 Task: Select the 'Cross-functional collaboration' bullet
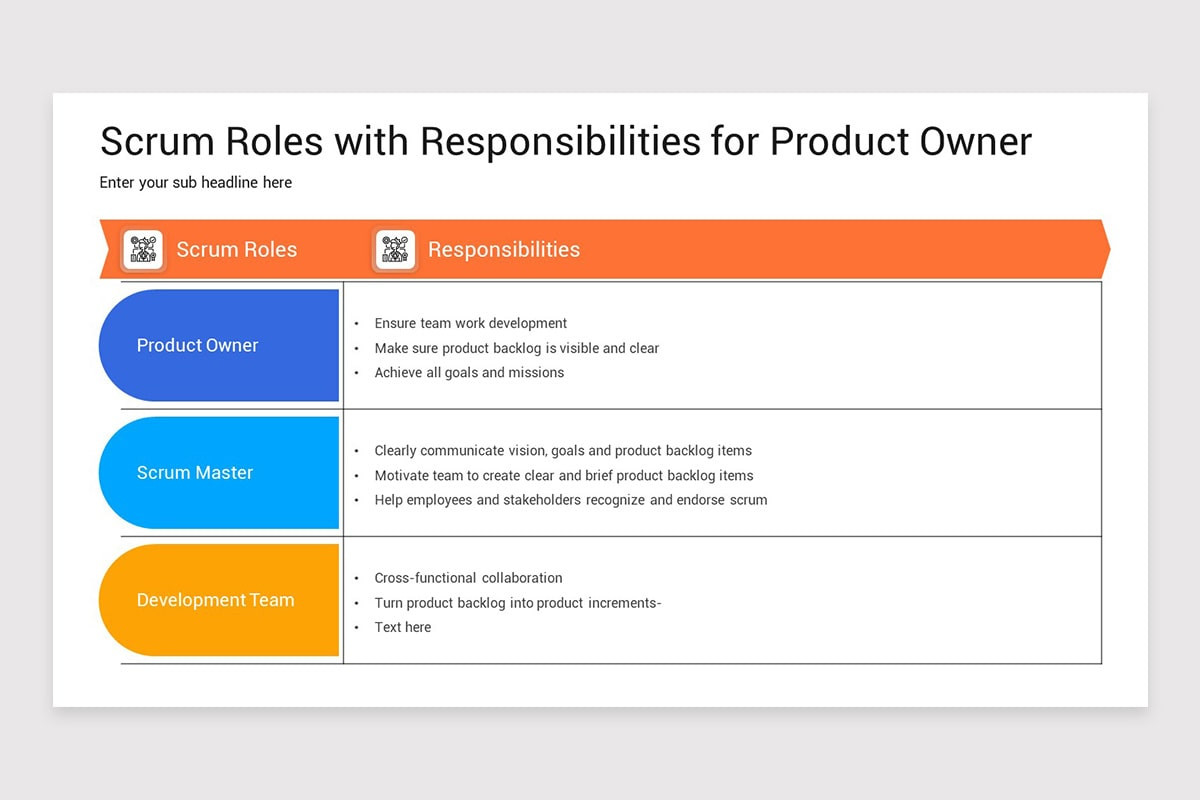point(468,578)
